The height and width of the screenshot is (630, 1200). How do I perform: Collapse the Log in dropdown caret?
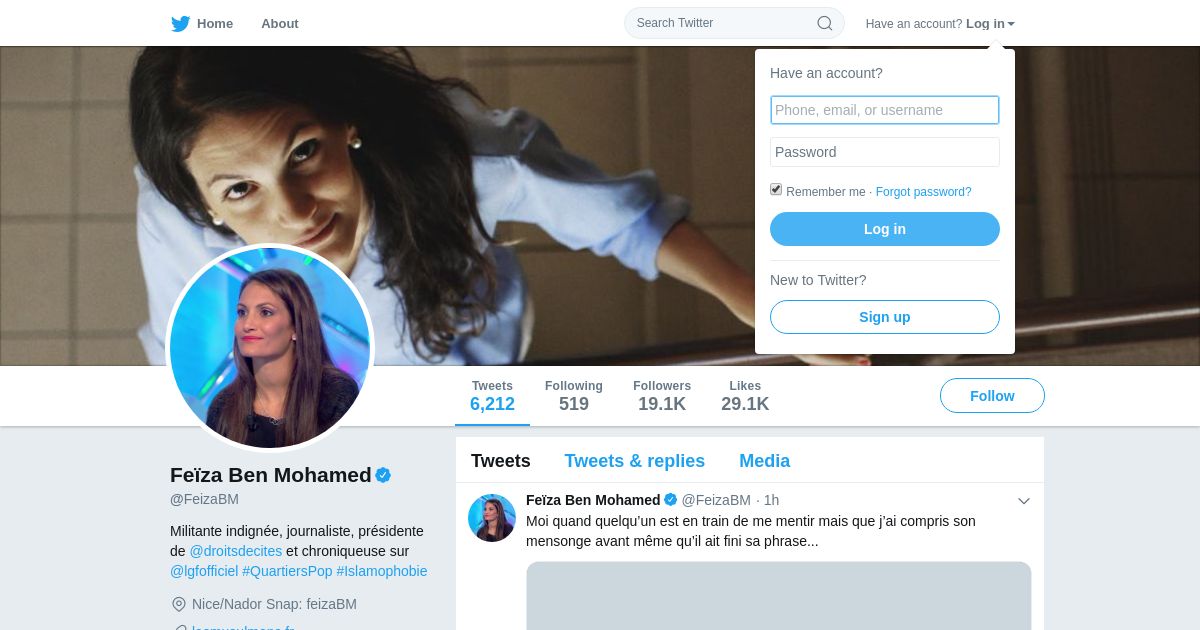(1011, 24)
